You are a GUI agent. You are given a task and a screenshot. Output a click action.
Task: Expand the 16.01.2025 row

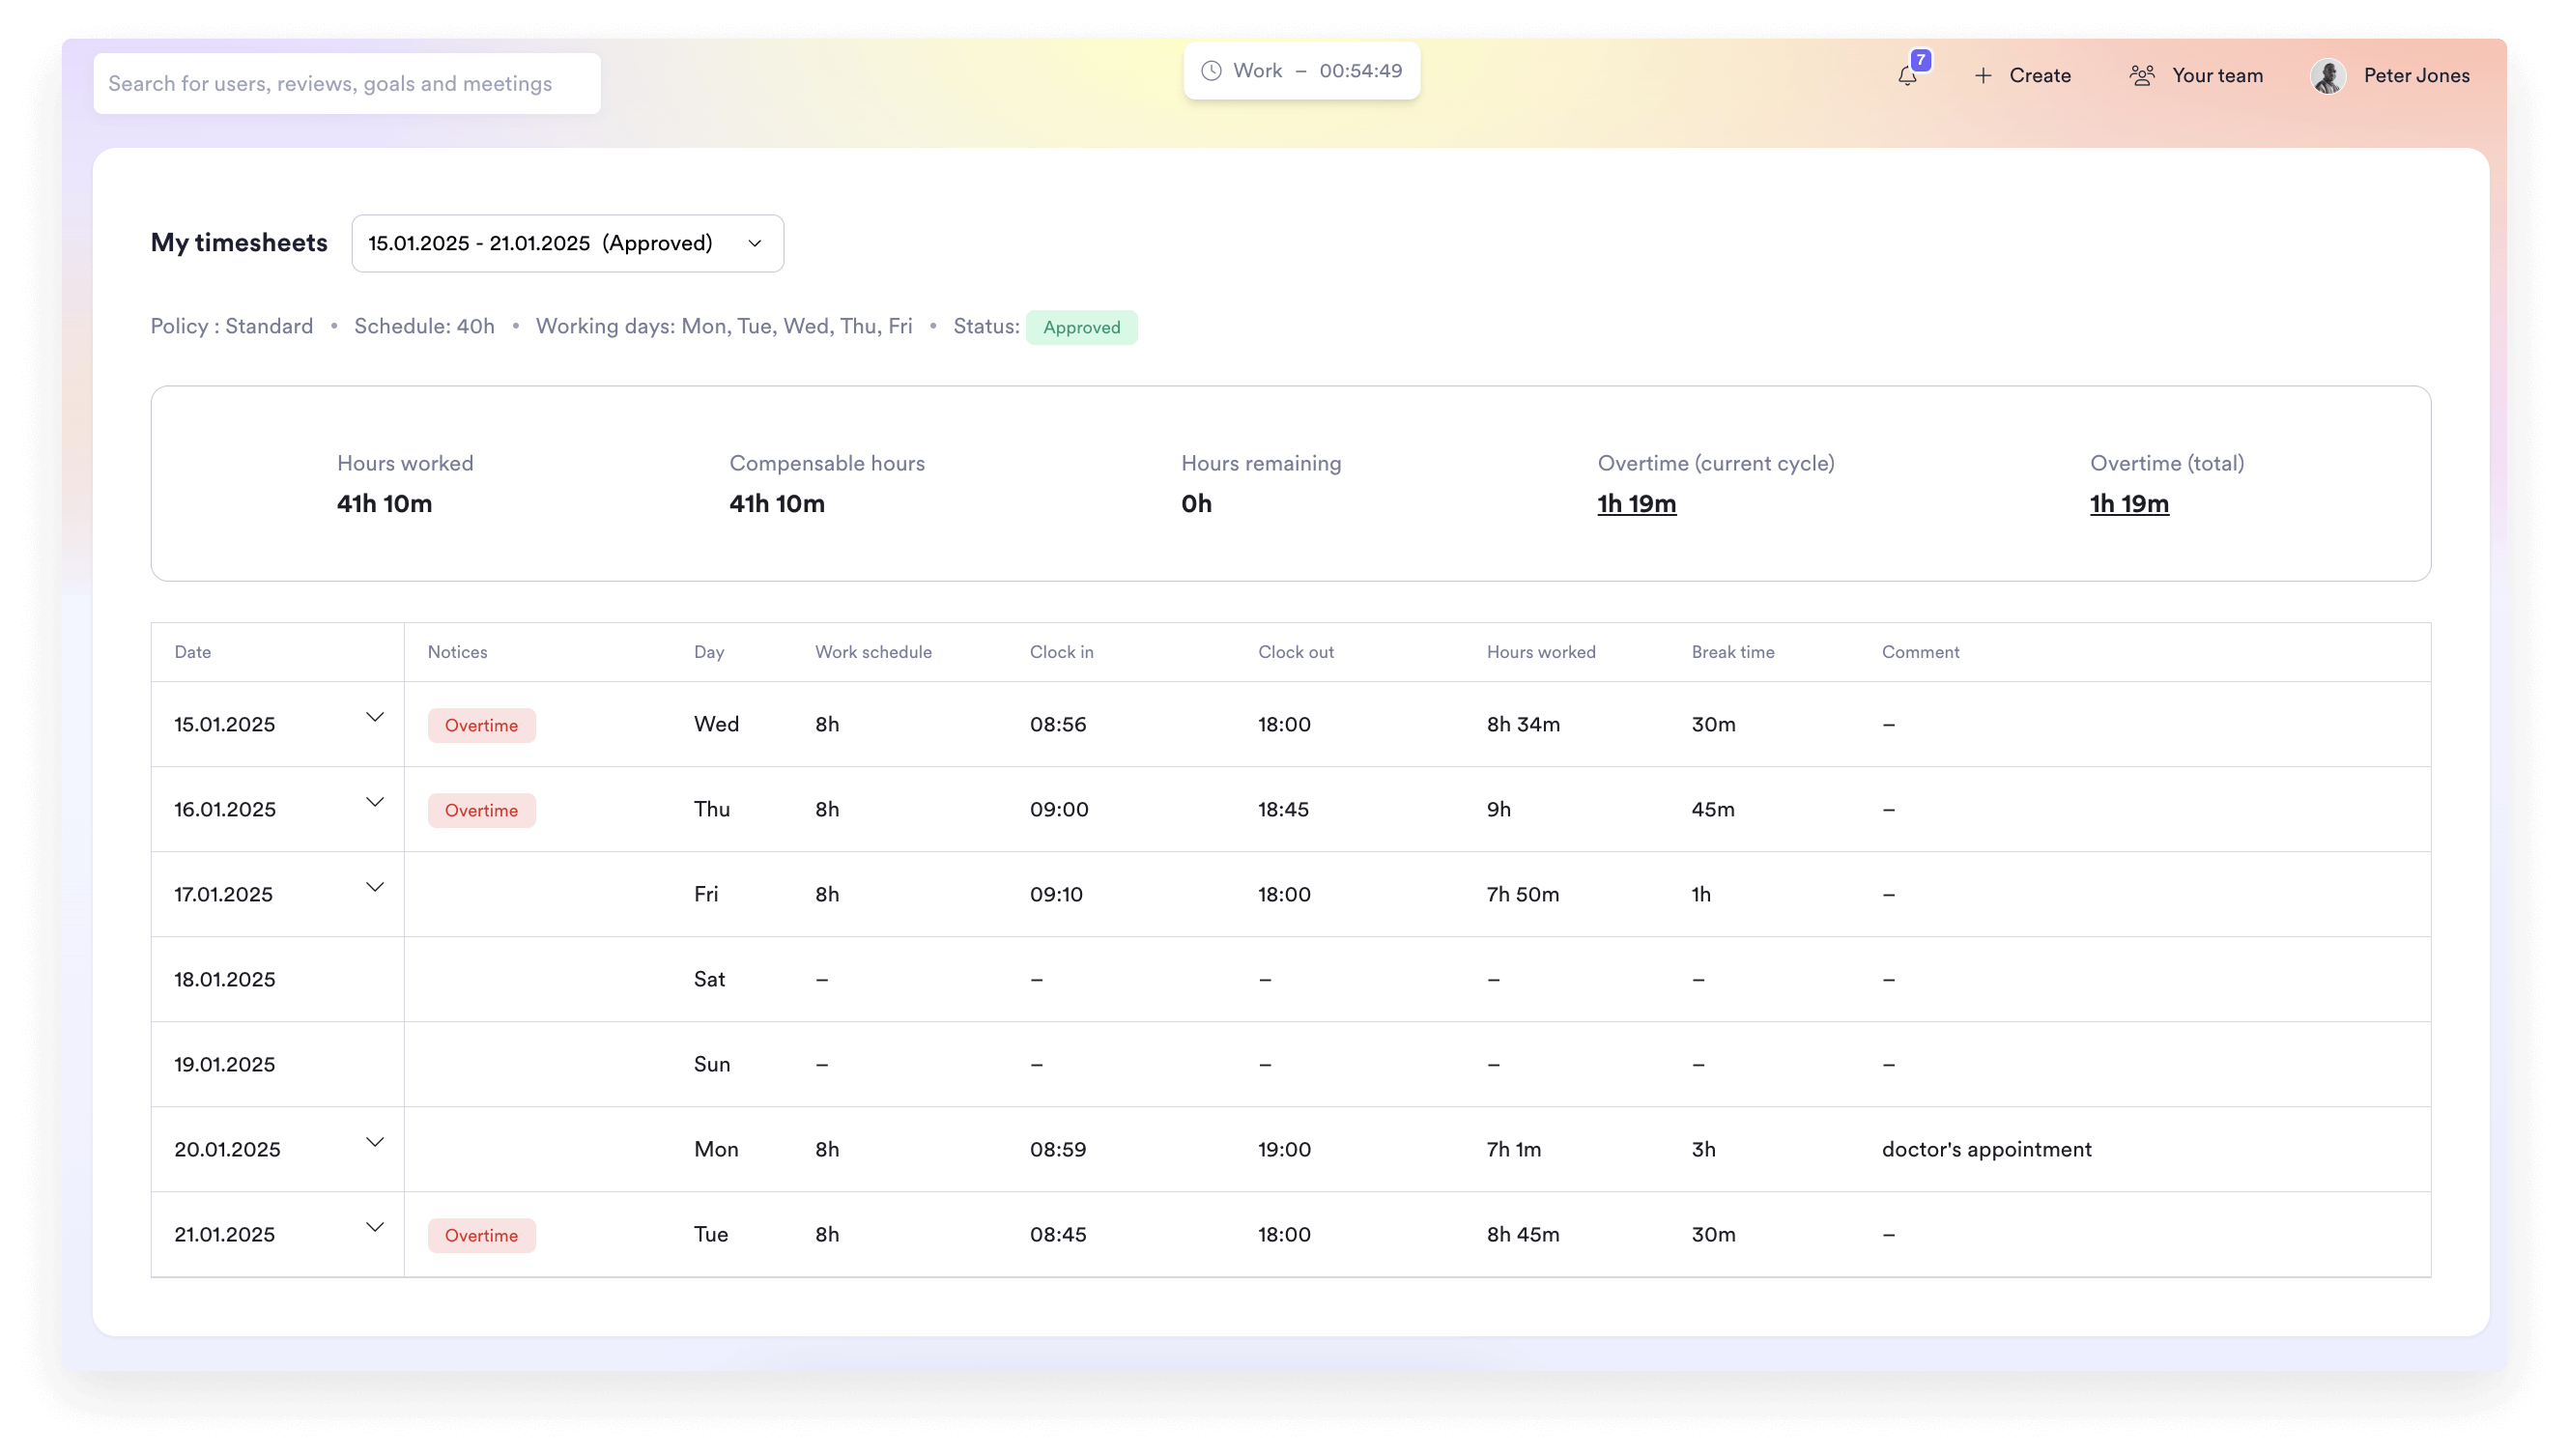(375, 801)
